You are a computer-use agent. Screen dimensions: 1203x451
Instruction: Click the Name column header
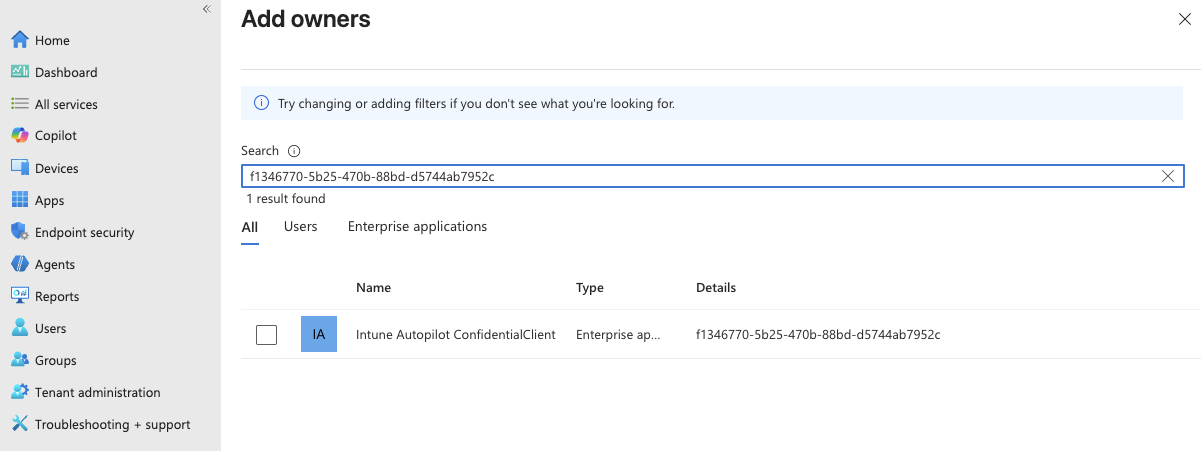(x=373, y=288)
